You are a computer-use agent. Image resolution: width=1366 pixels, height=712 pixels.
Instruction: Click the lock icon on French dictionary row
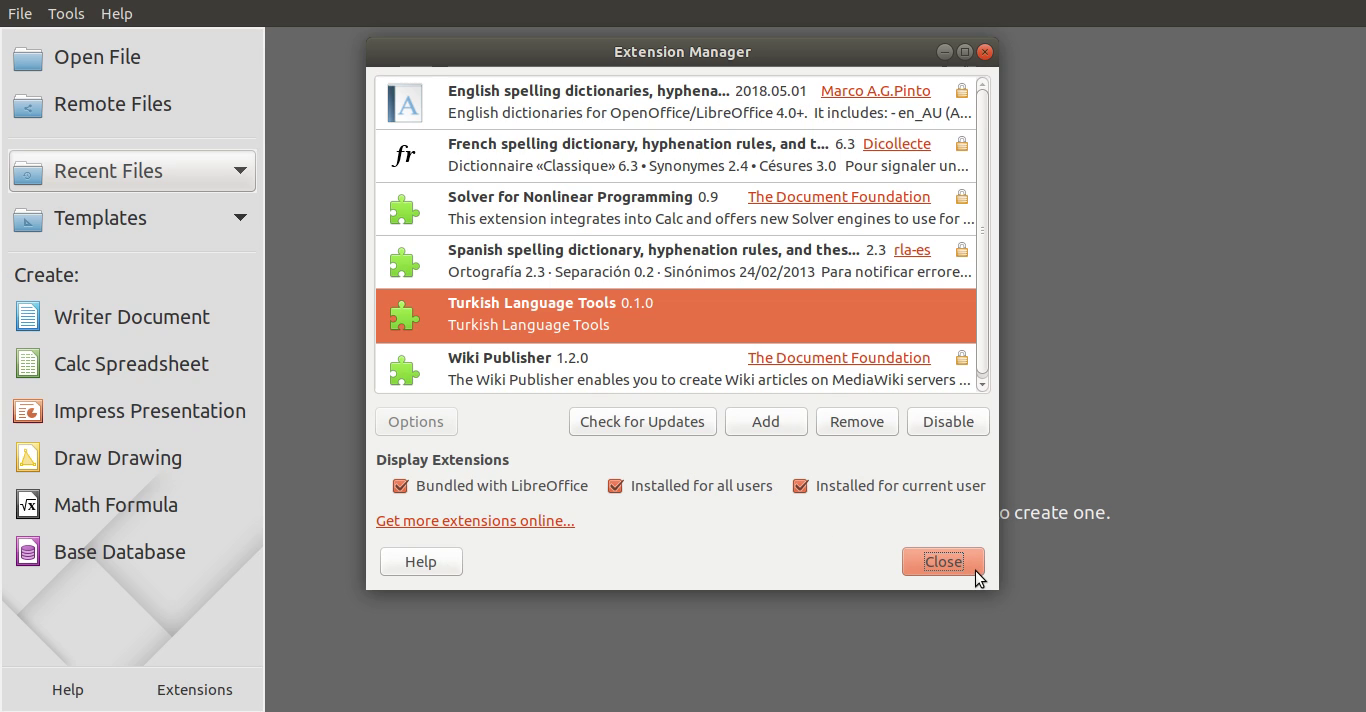(x=961, y=144)
